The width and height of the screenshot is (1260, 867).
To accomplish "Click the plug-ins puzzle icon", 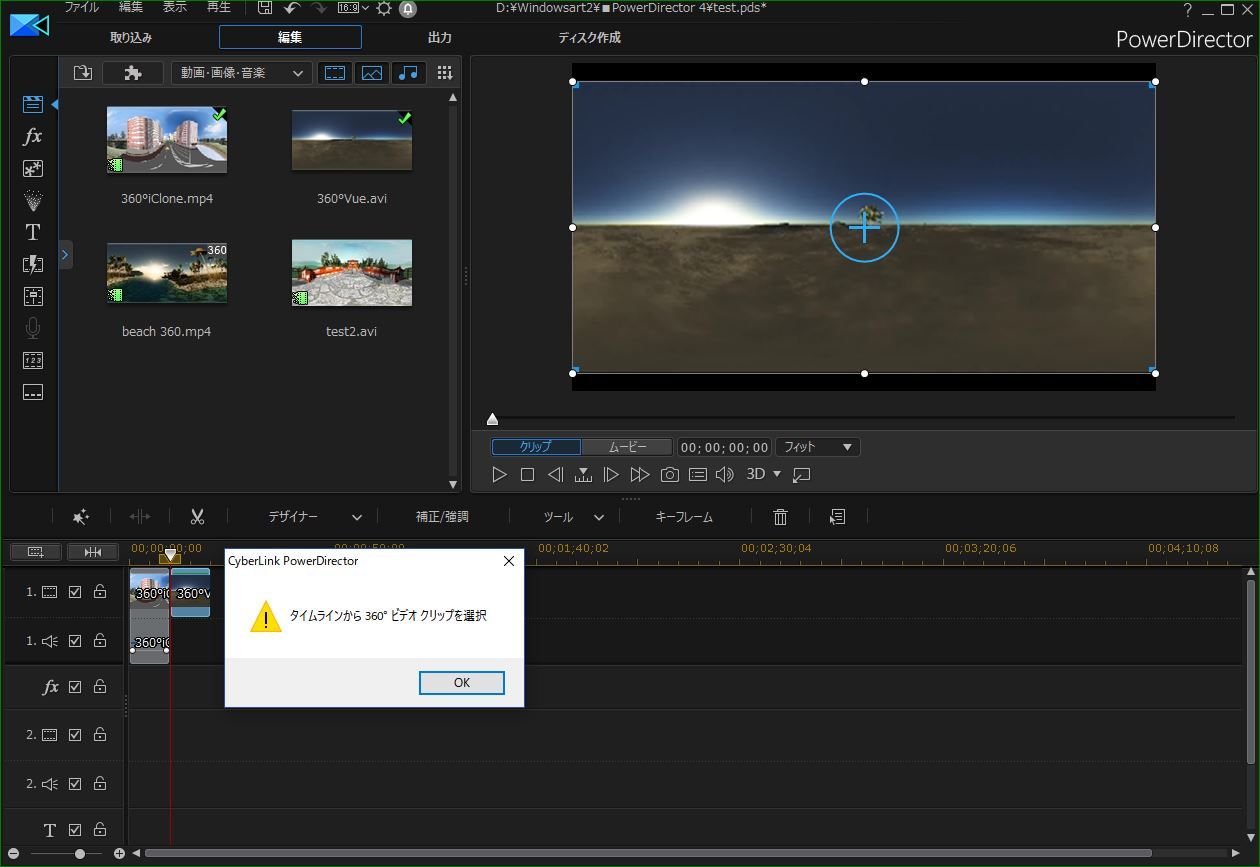I will tap(133, 73).
